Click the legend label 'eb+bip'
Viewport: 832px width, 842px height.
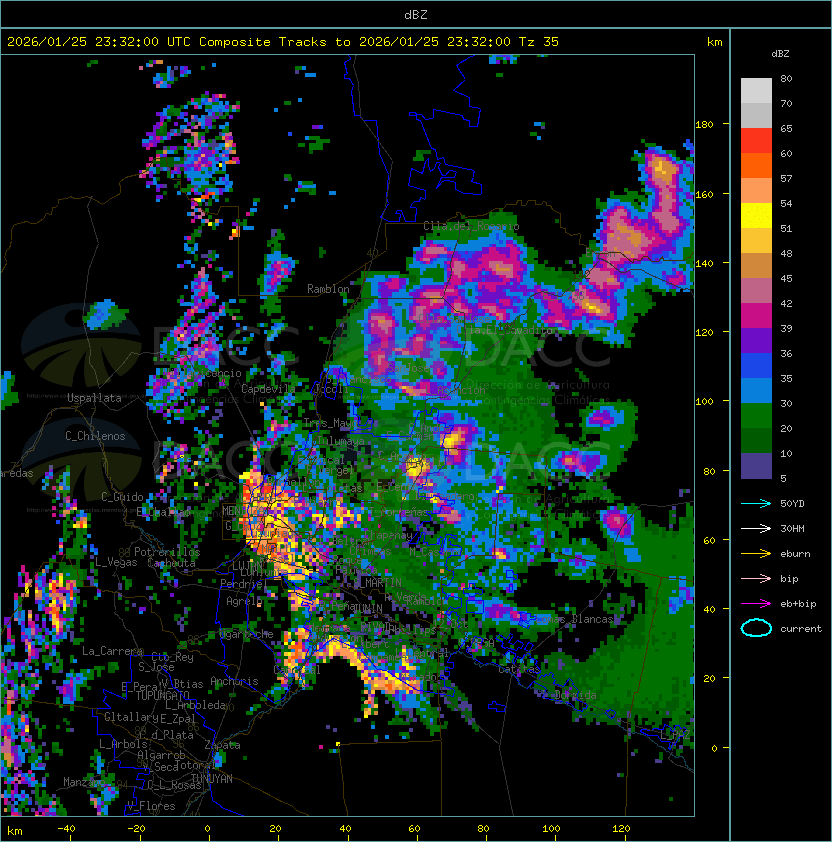(x=798, y=604)
